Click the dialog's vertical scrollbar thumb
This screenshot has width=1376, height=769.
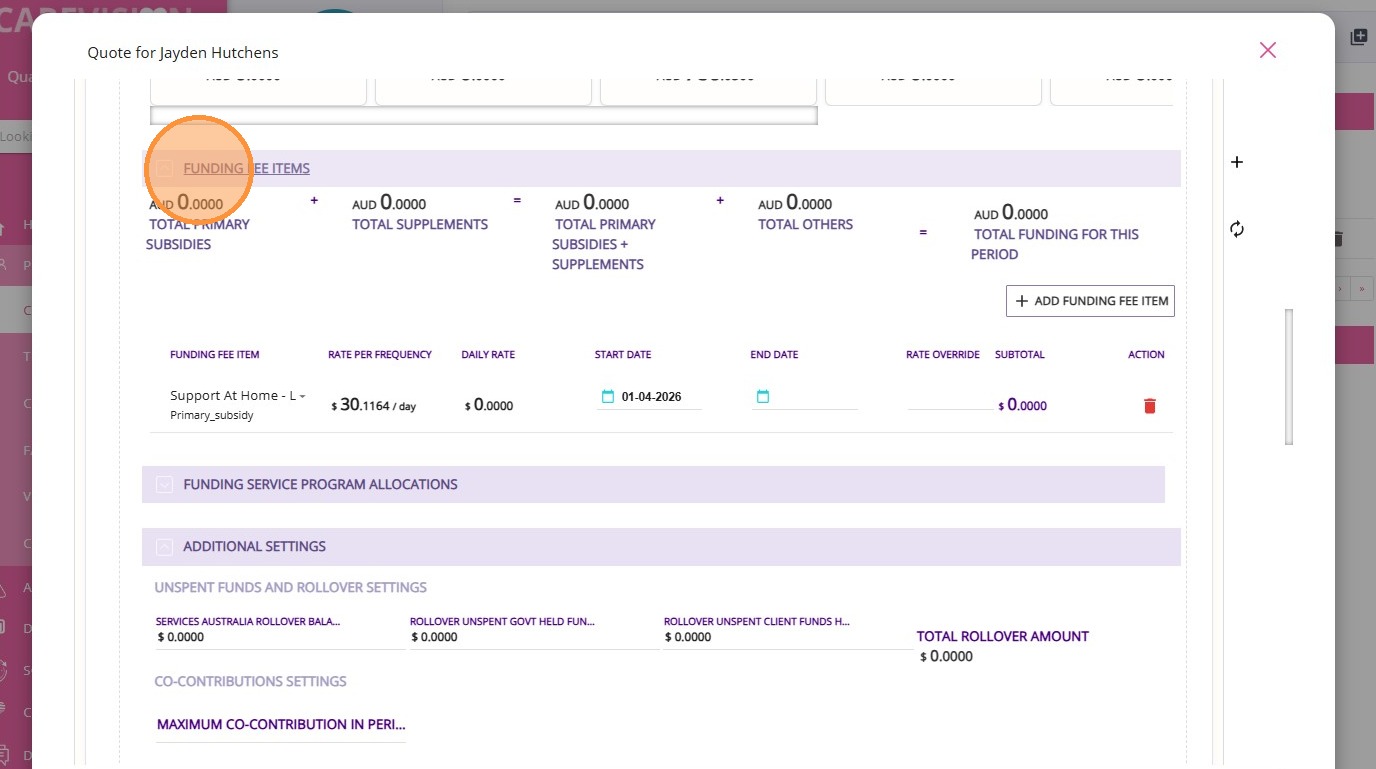[x=1289, y=376]
